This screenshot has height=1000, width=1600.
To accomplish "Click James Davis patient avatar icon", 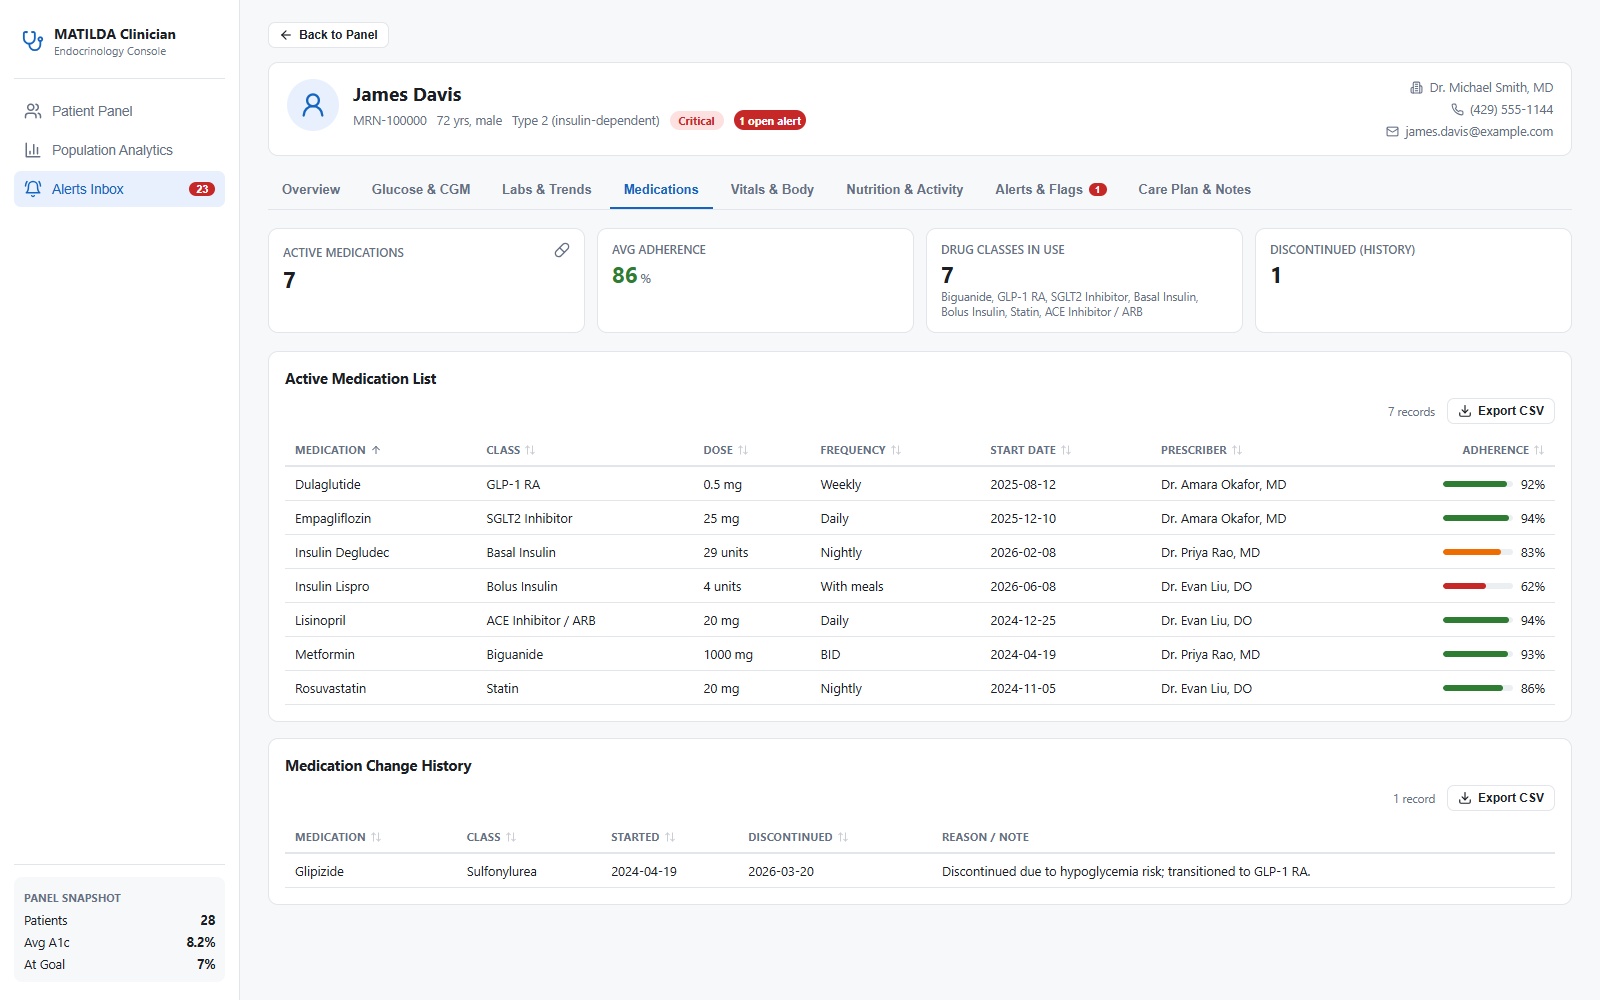I will 313,105.
